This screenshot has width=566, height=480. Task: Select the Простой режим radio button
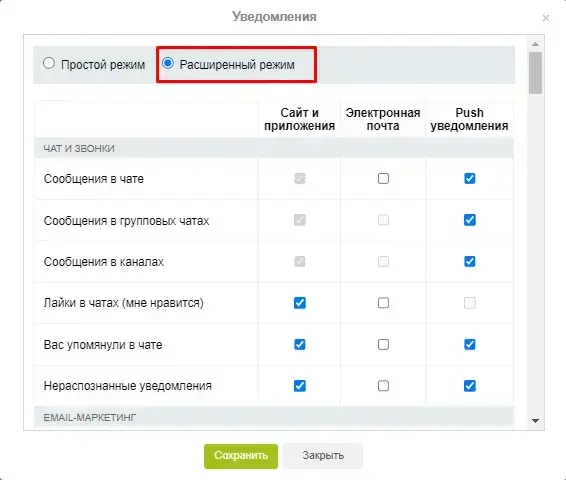[49, 64]
